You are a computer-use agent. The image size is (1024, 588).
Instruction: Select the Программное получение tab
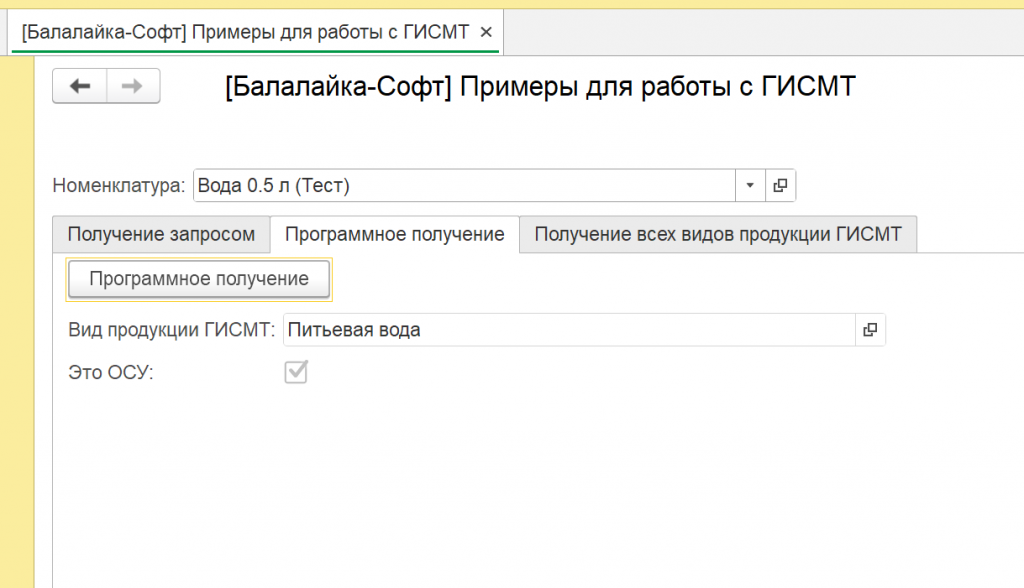point(394,235)
